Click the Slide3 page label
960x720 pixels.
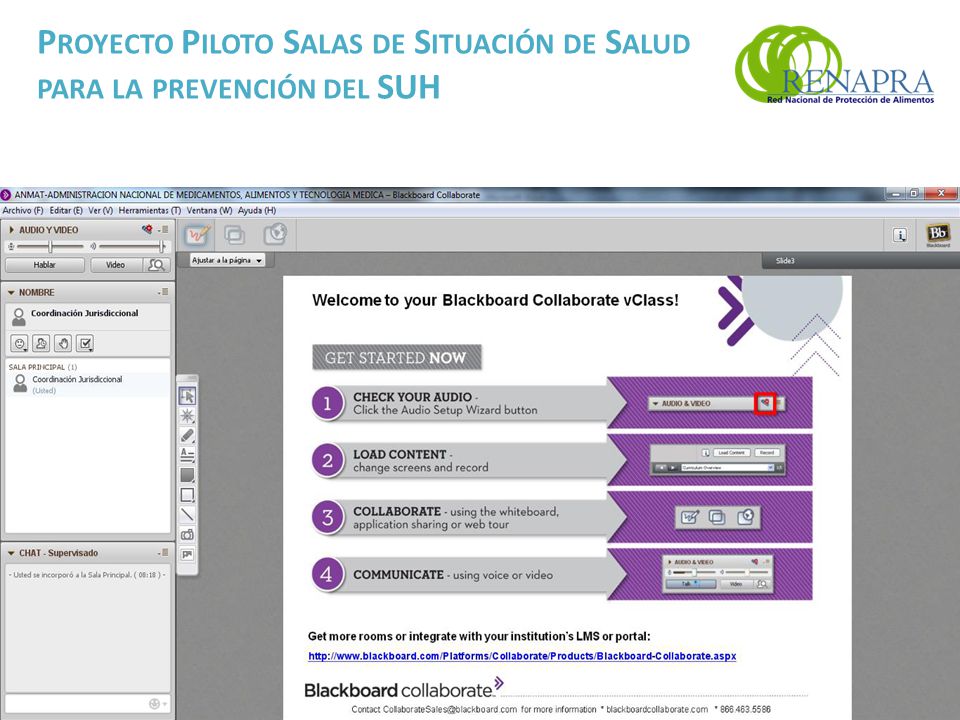tap(785, 261)
